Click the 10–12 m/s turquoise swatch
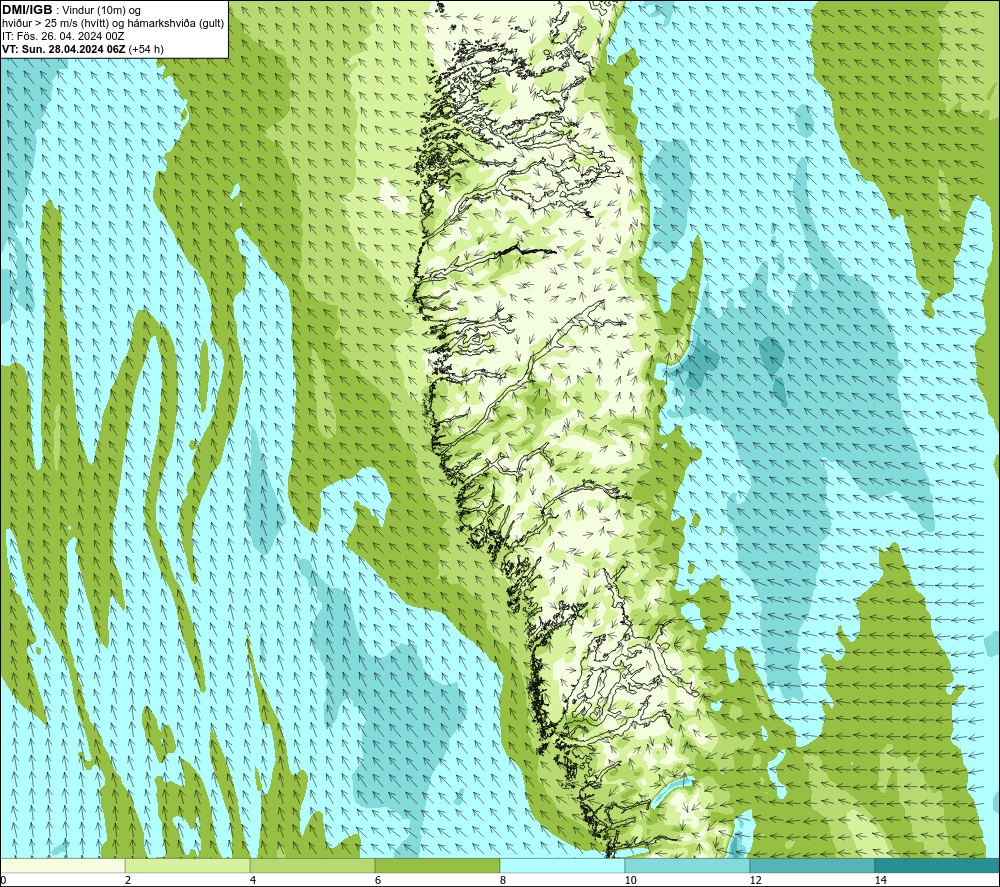 click(x=687, y=865)
